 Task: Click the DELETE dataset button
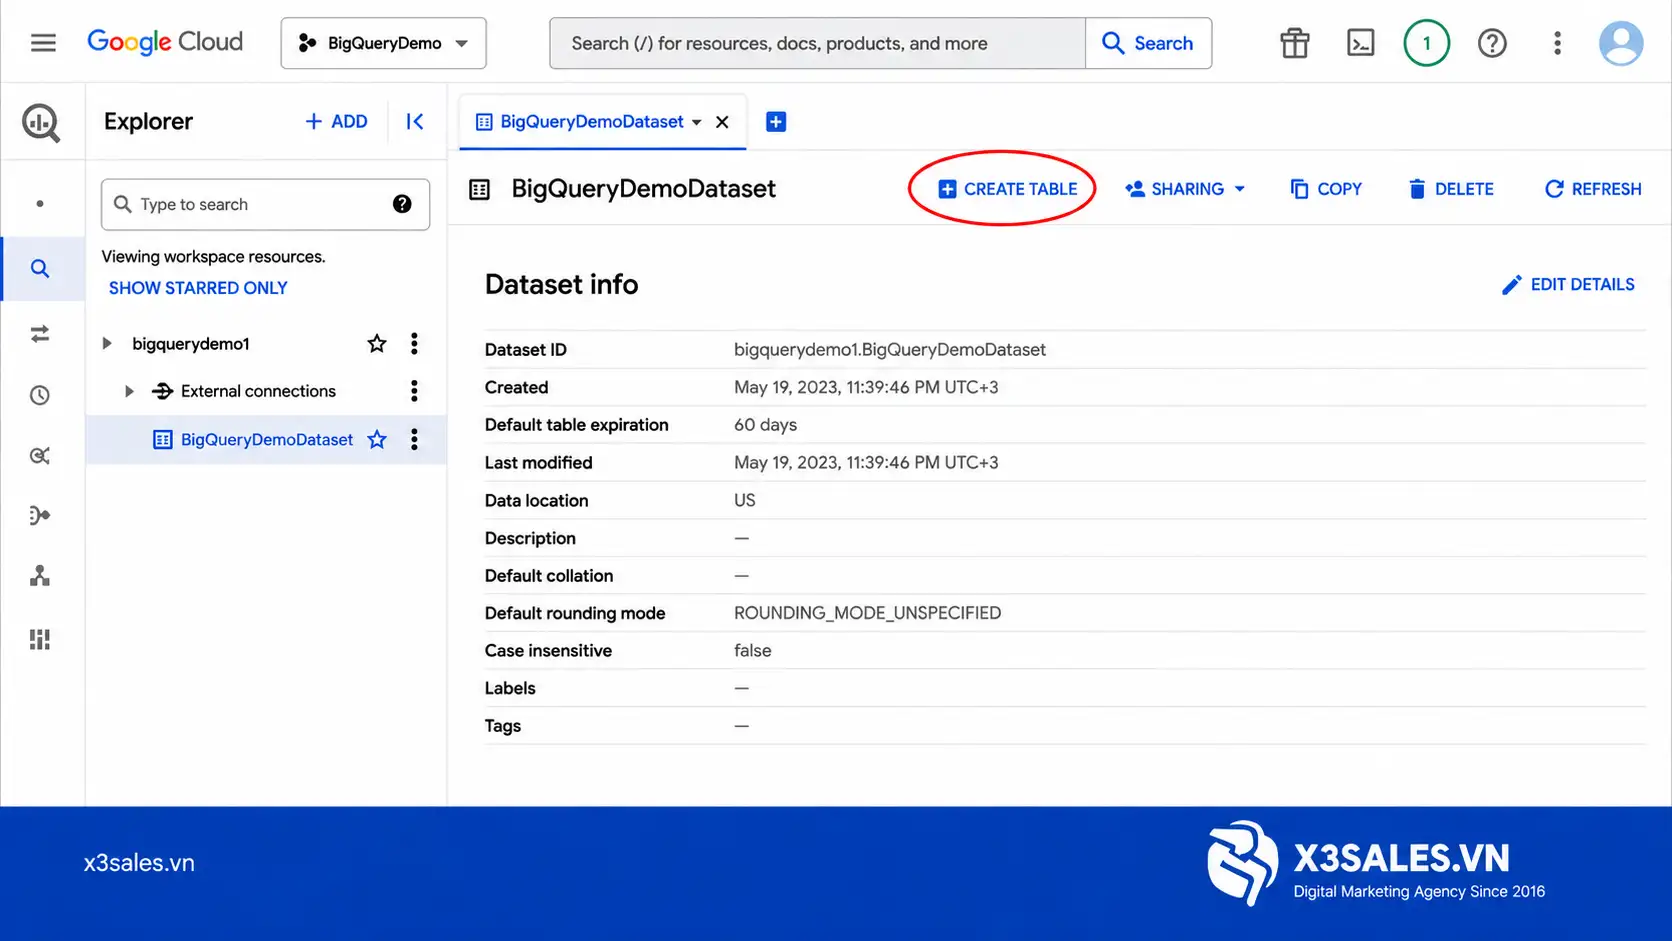[1451, 189]
